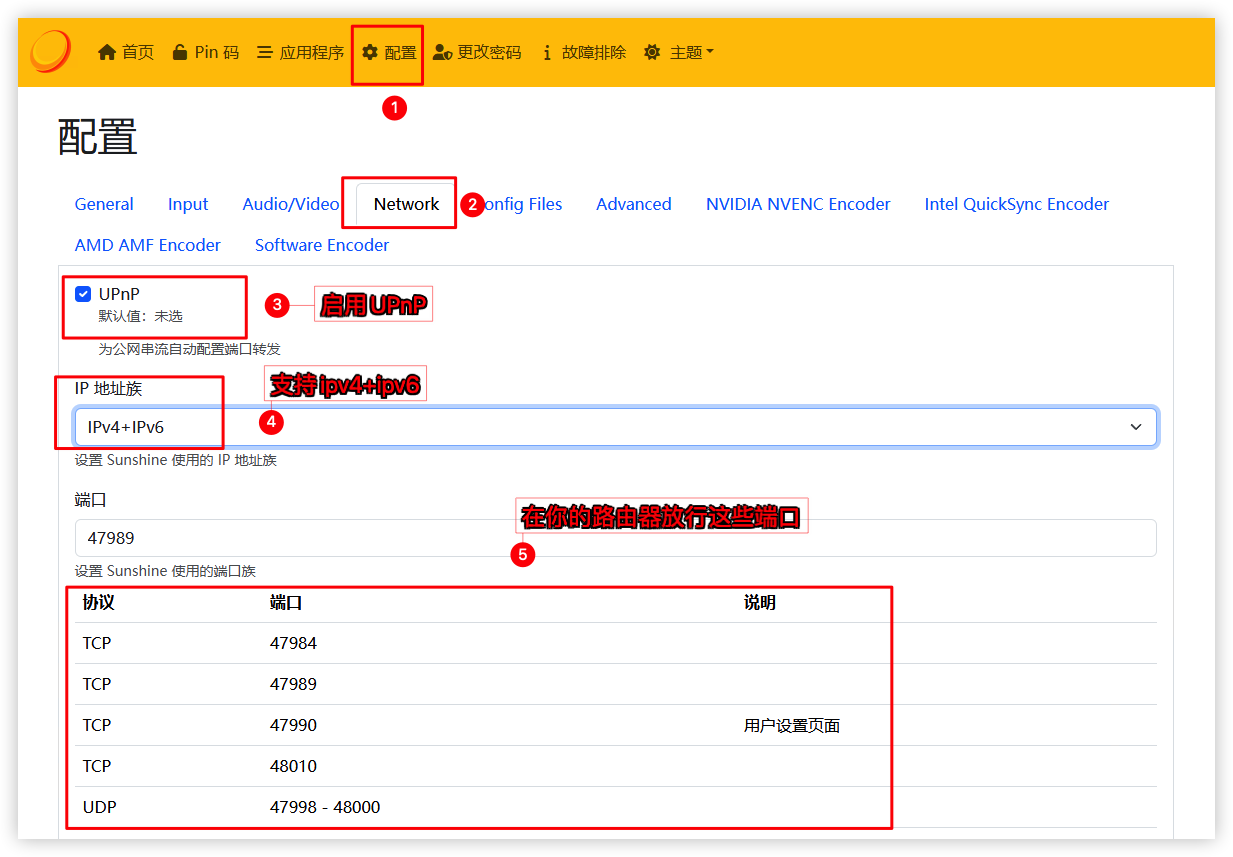Click port value 48010 in table
The image size is (1233, 857).
point(293,767)
